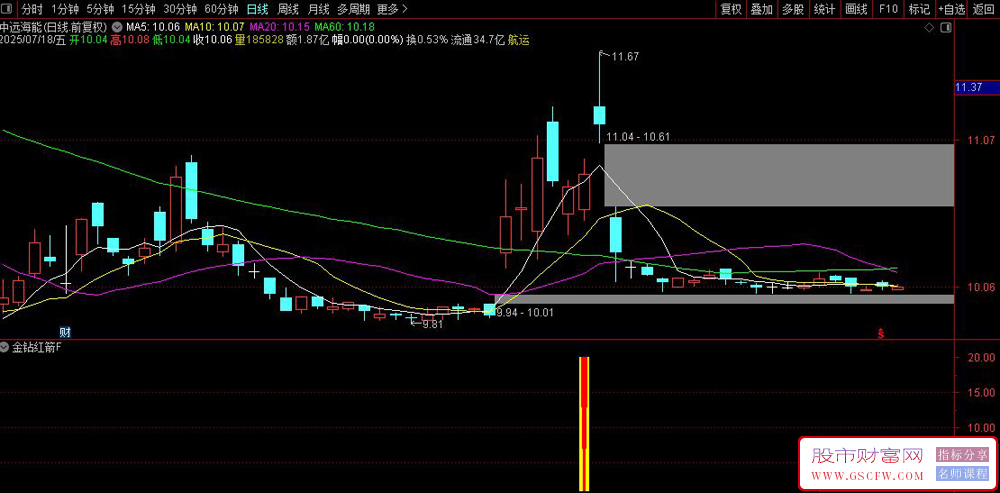Open the 复权 adjustment menu
The image size is (1000, 493).
[730, 9]
